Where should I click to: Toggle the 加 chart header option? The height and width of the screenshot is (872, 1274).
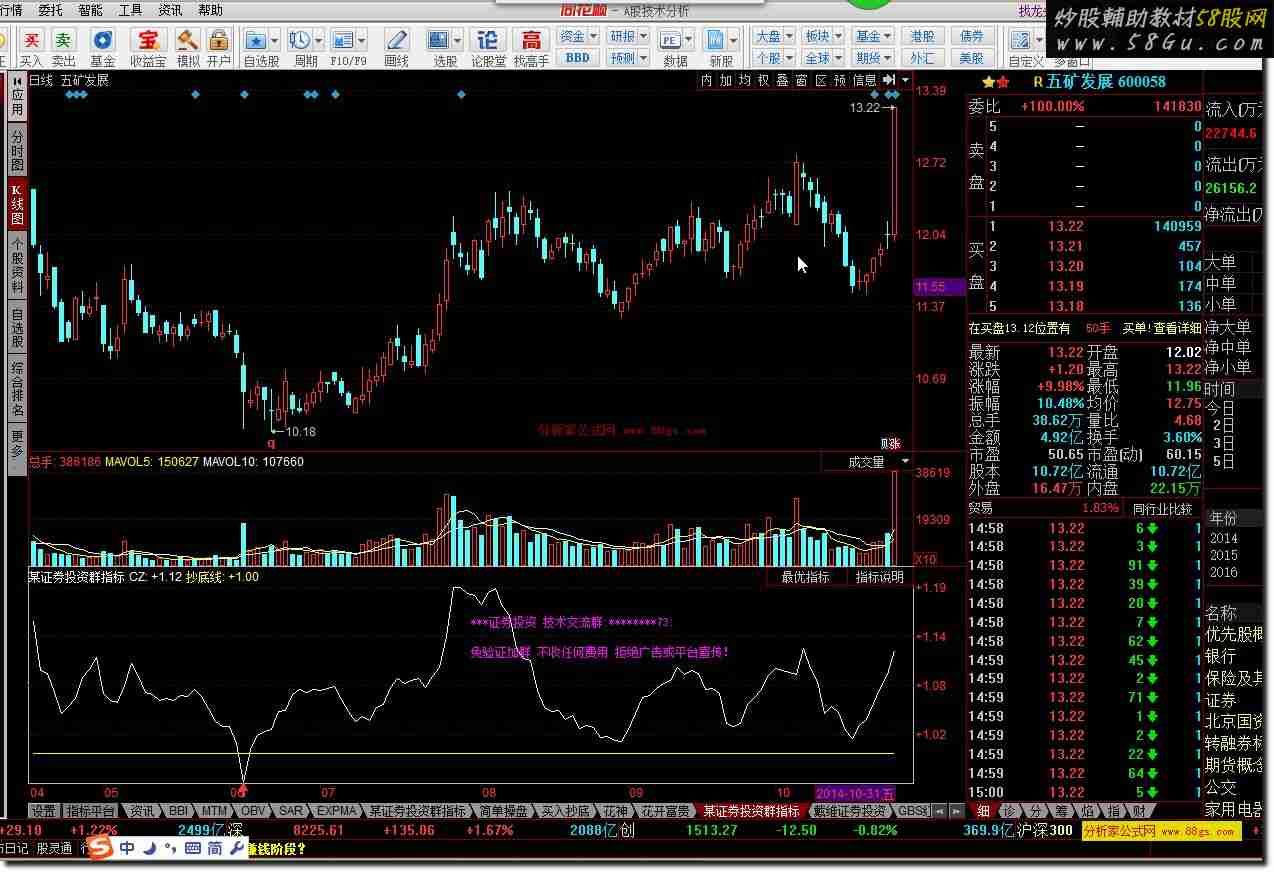coord(726,80)
